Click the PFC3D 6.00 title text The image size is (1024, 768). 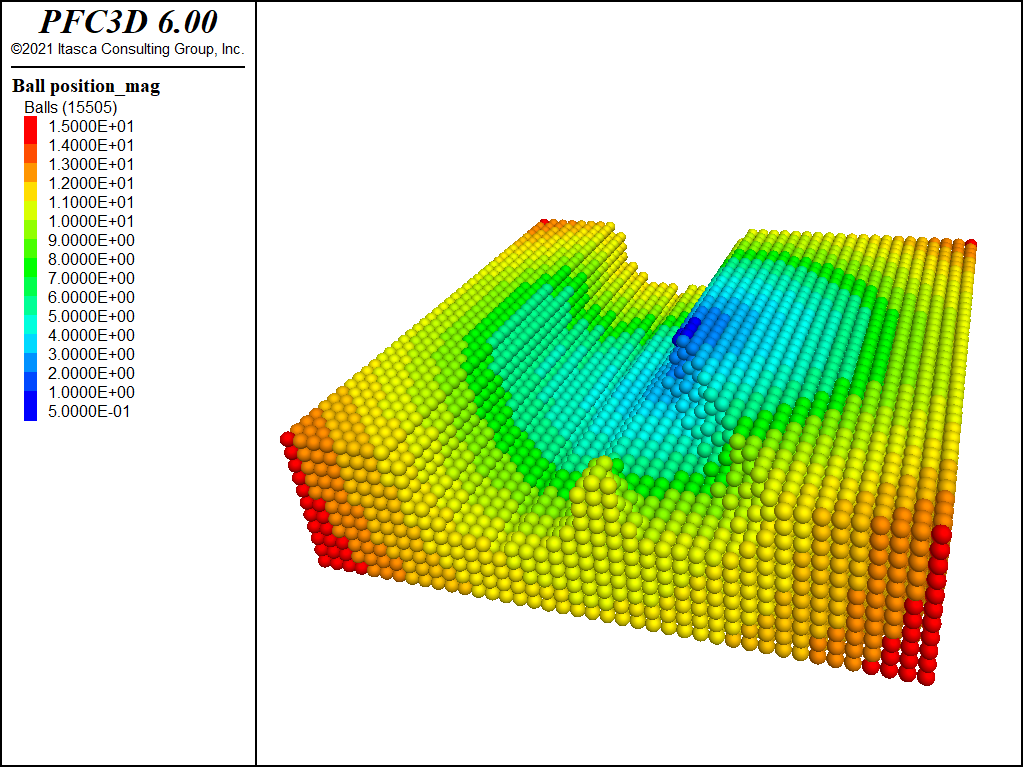coord(128,22)
